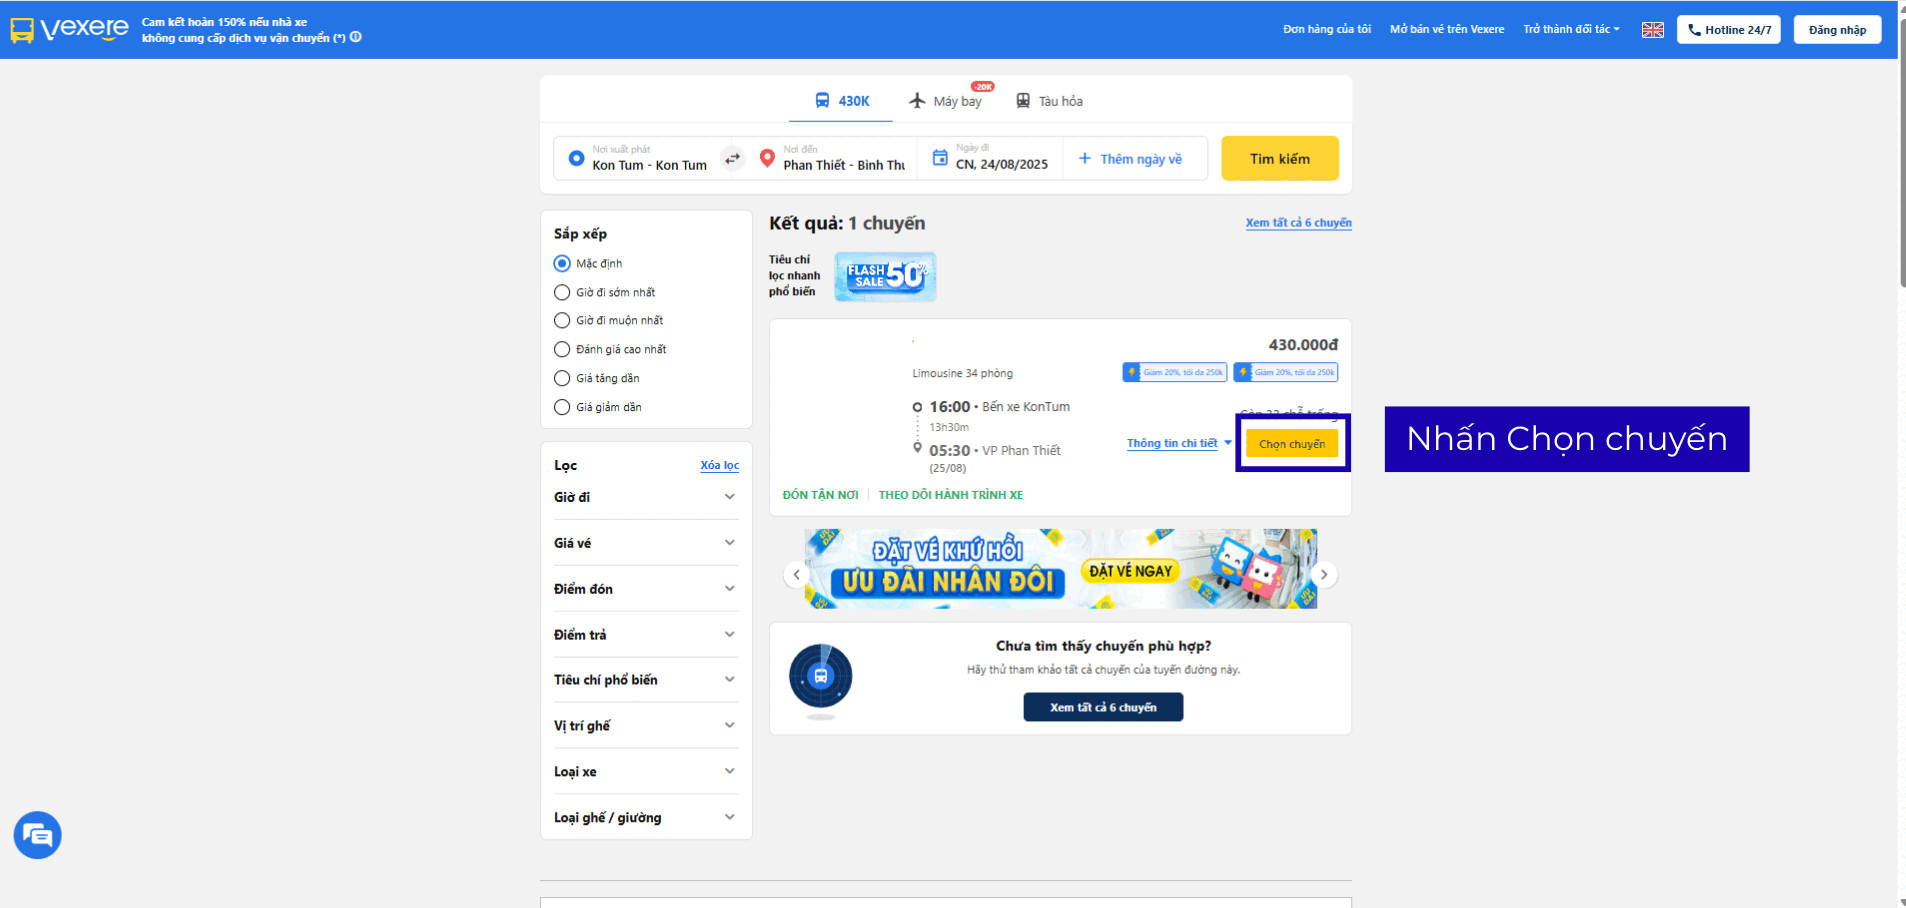This screenshot has height=908, width=1906.
Task: Switch to the 'Máy bay' tab
Action: point(946,101)
